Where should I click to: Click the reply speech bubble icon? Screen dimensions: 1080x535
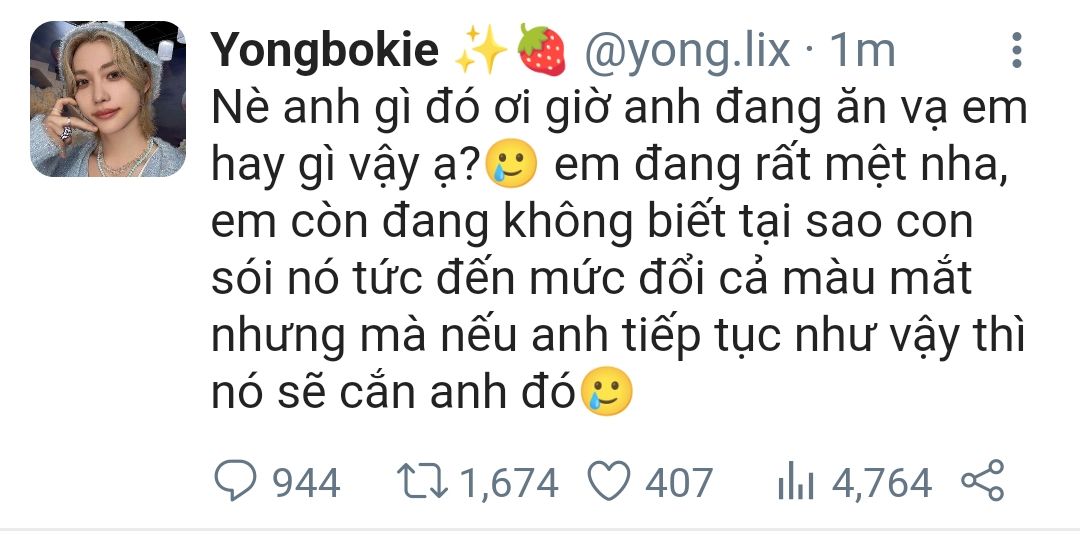click(235, 480)
